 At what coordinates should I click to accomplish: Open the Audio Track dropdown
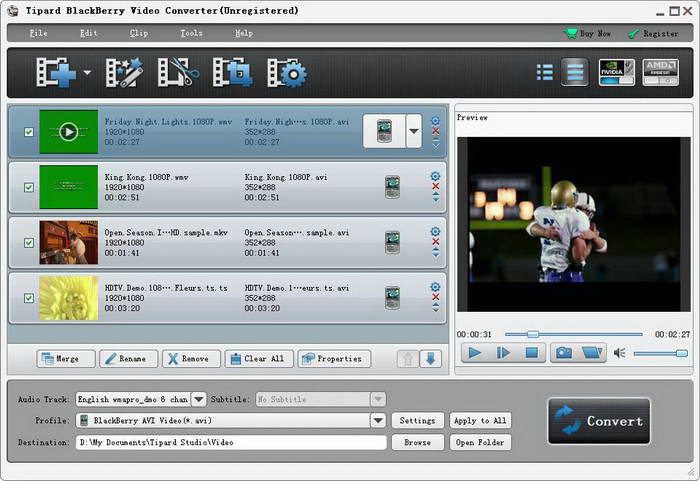pyautogui.click(x=198, y=399)
